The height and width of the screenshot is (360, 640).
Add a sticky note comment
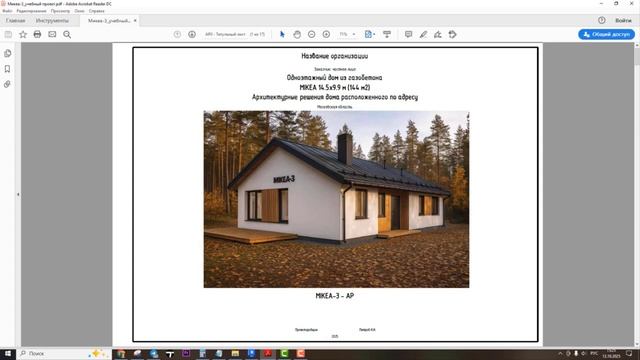(408, 34)
